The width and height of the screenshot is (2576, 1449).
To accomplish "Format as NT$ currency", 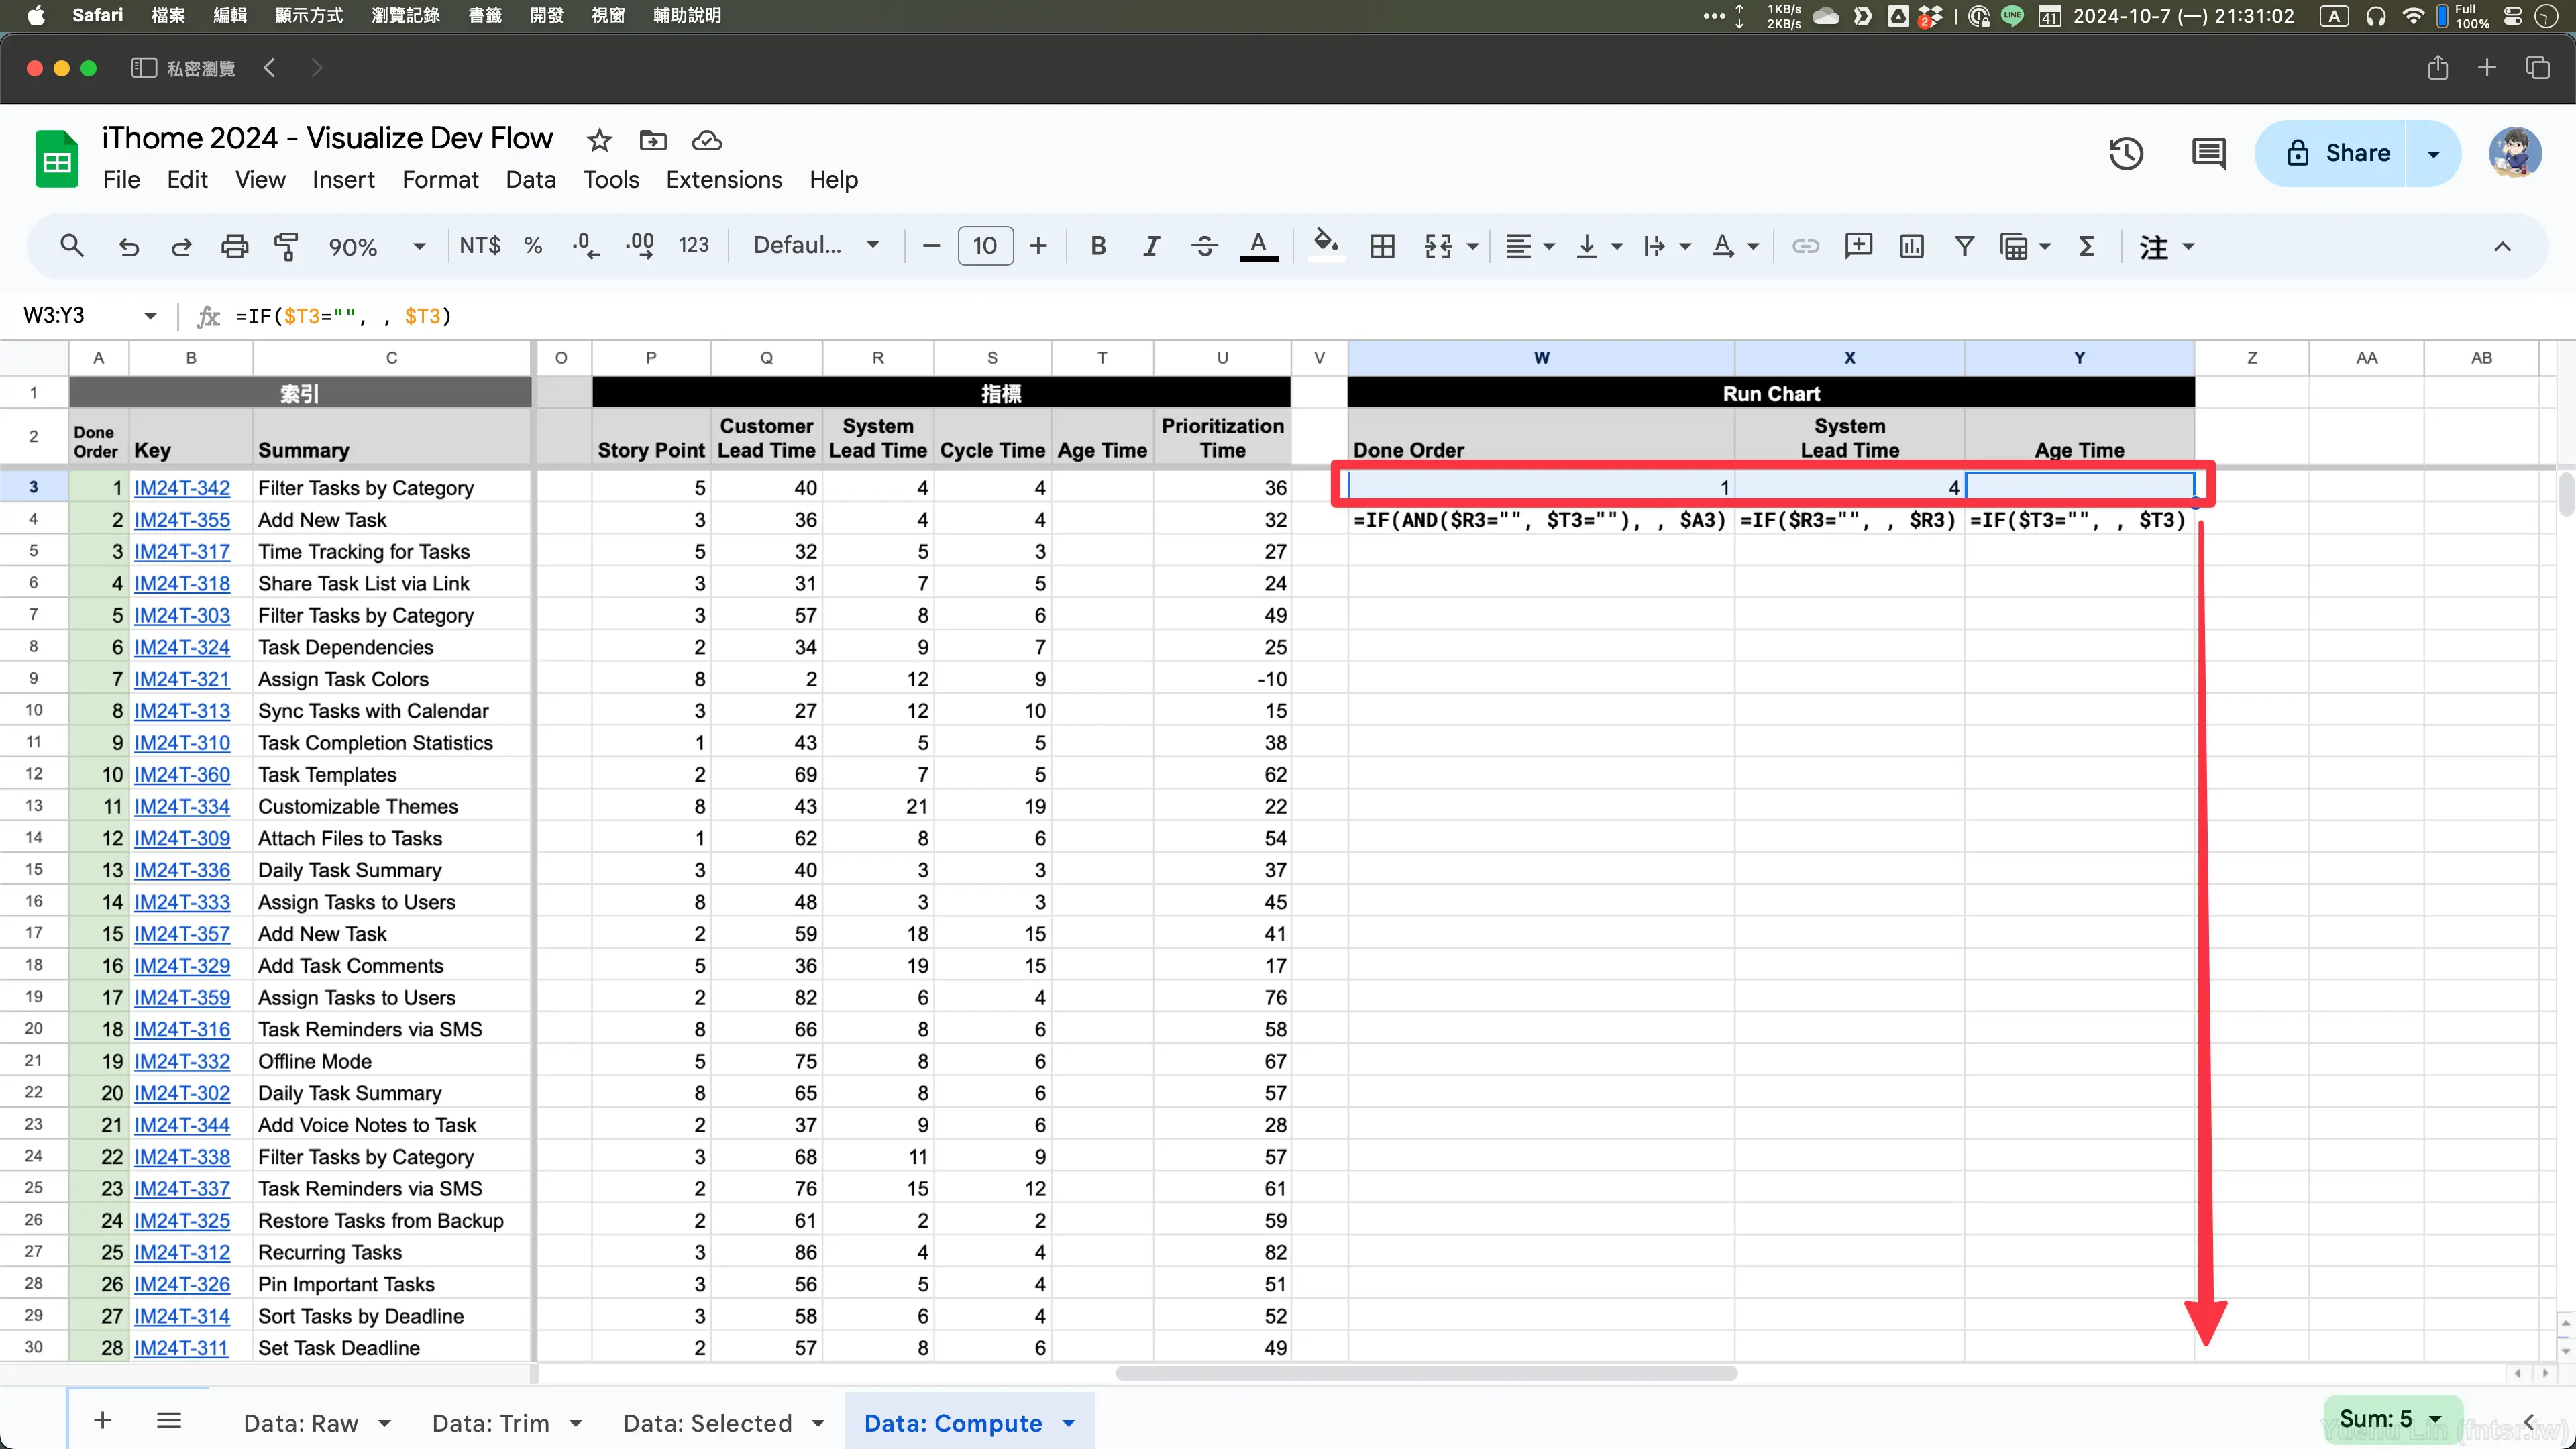I will [x=479, y=246].
